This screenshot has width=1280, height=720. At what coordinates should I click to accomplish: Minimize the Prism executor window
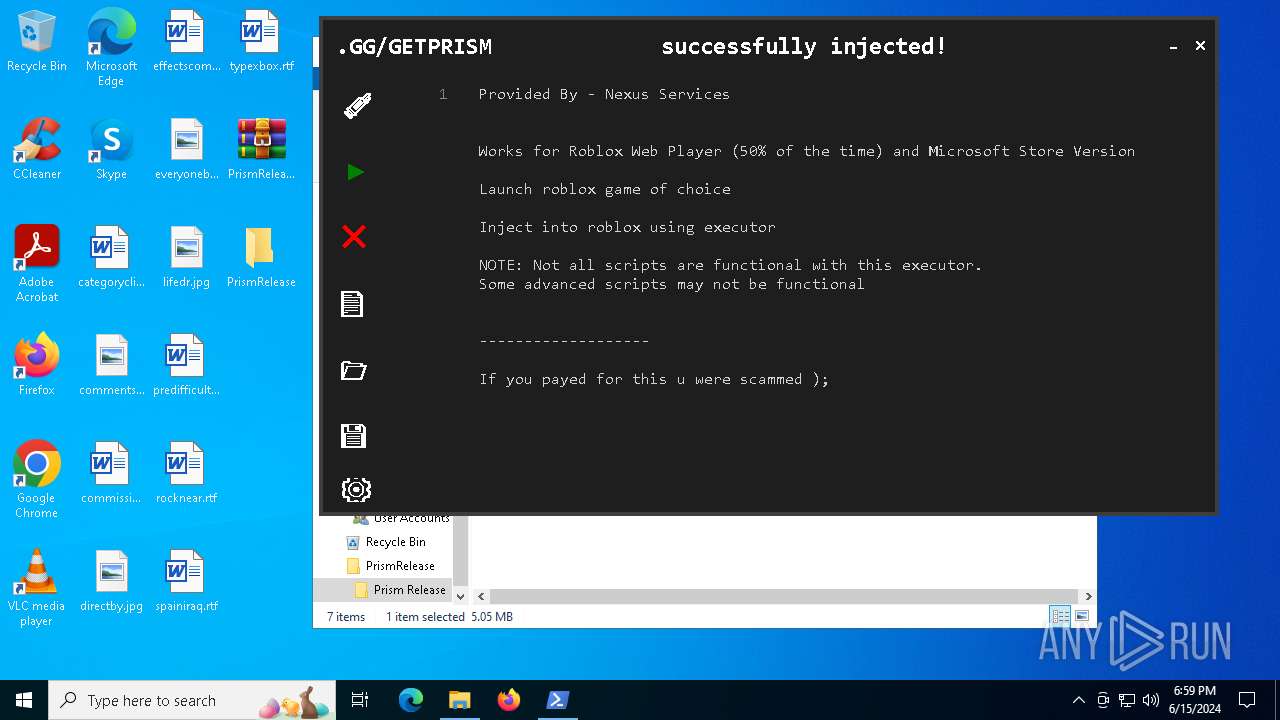[1173, 47]
